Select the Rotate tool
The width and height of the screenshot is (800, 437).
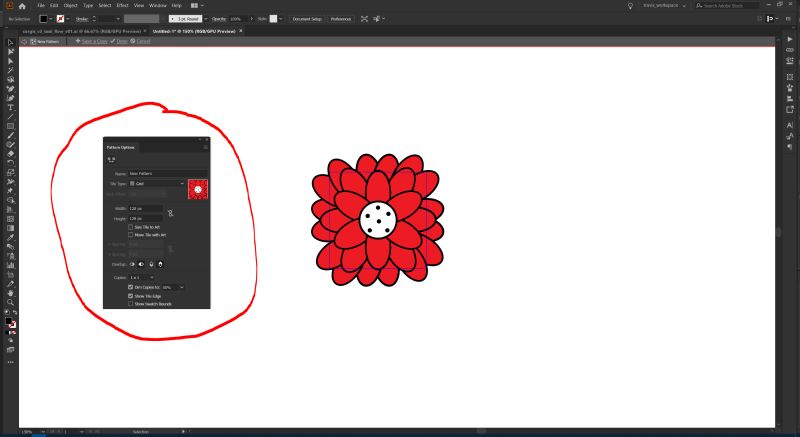tap(10, 163)
